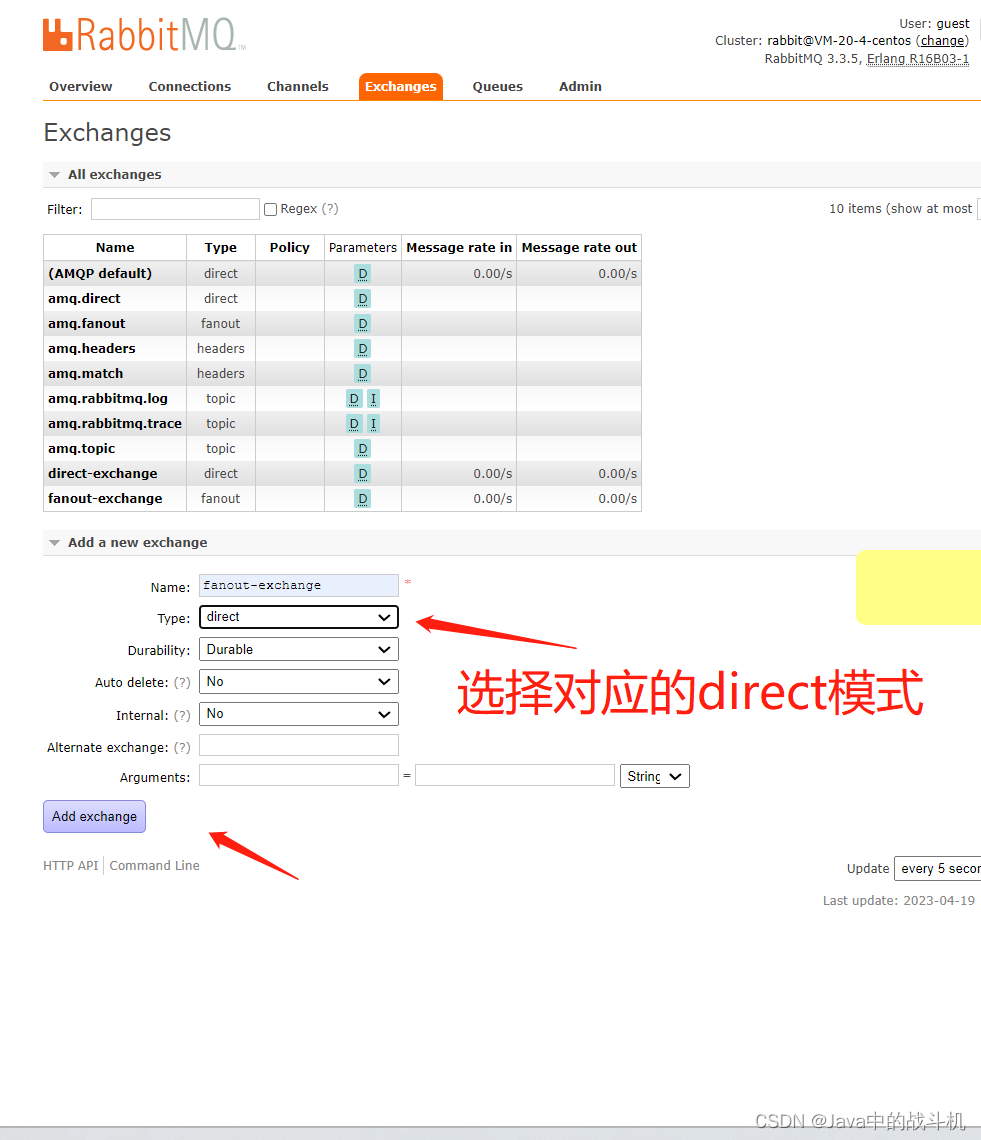981x1140 pixels.
Task: Open the Update interval dropdown
Action: 937,868
